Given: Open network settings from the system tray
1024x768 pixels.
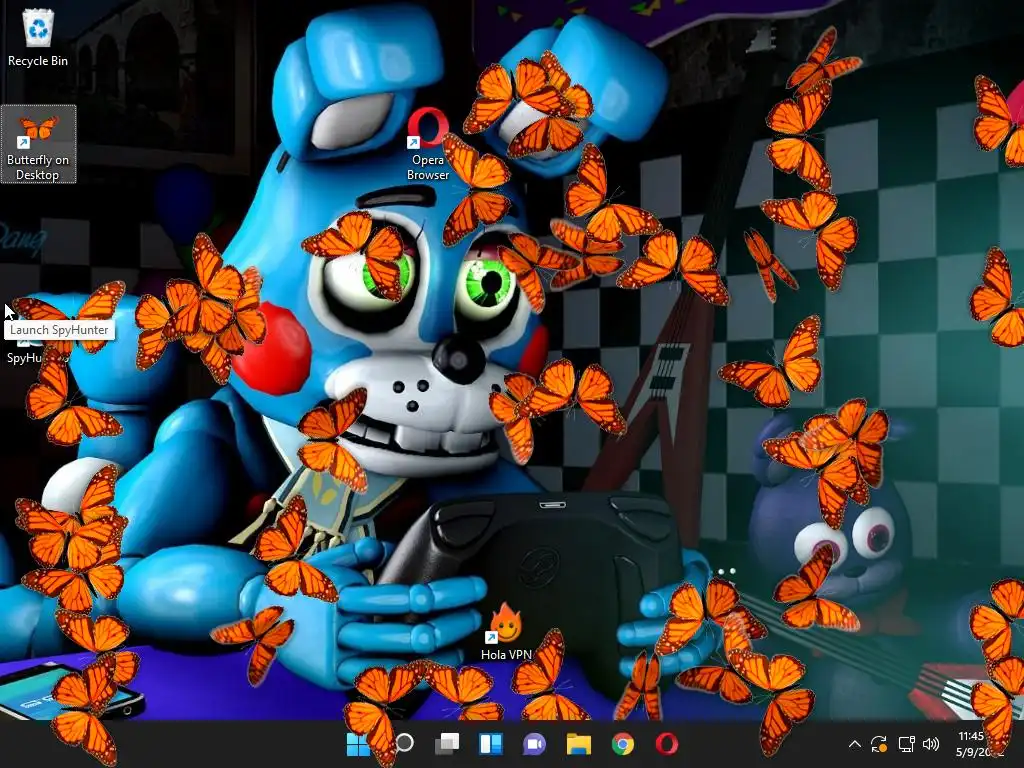Looking at the screenshot, I should (906, 744).
